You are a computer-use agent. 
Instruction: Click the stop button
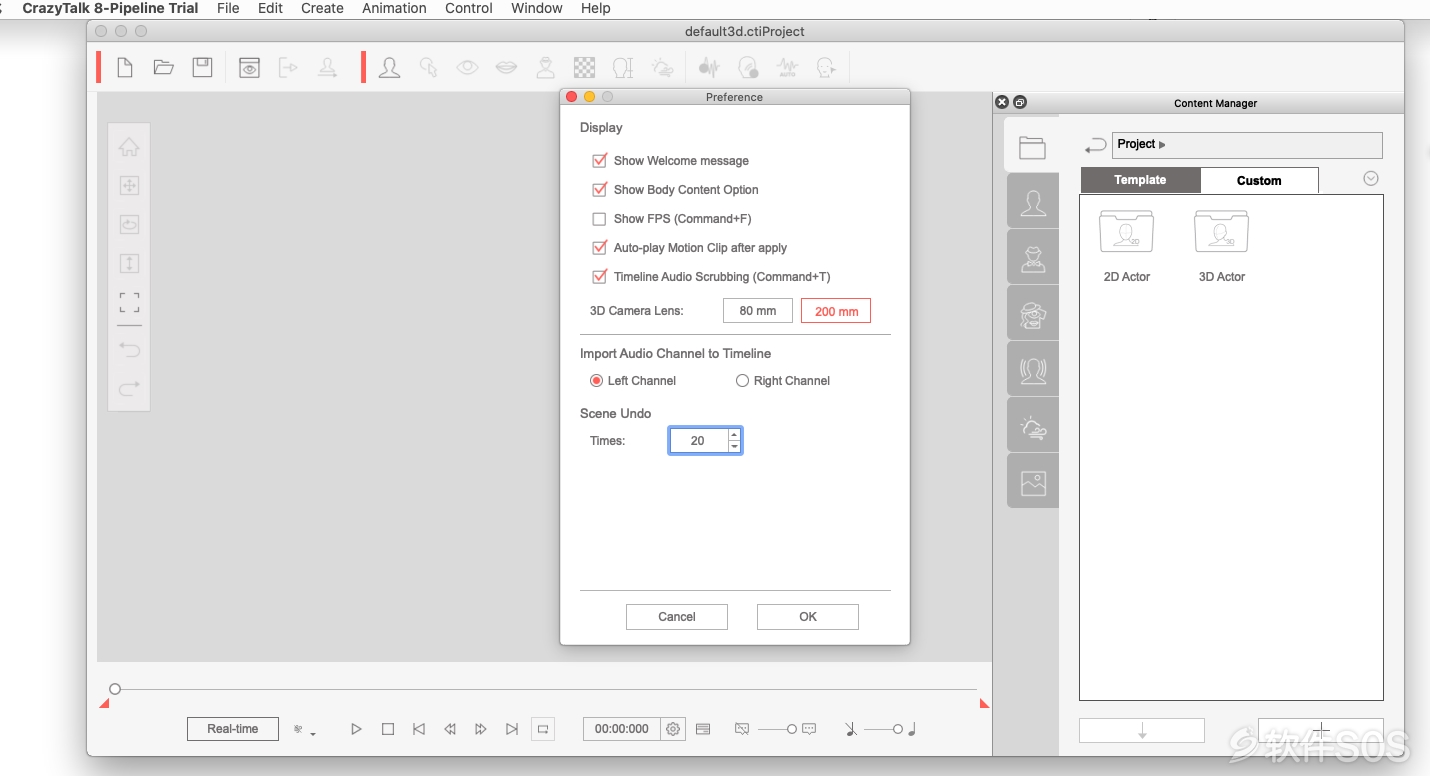388,729
